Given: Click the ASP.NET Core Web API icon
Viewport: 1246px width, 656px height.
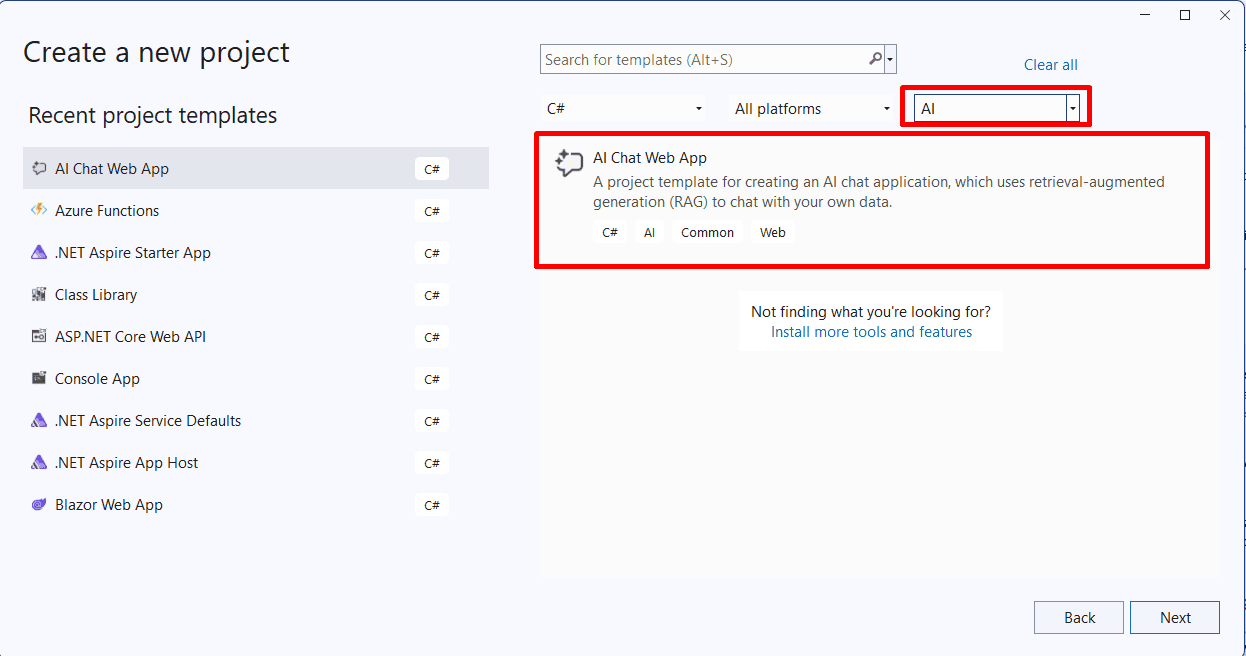Looking at the screenshot, I should click(39, 336).
